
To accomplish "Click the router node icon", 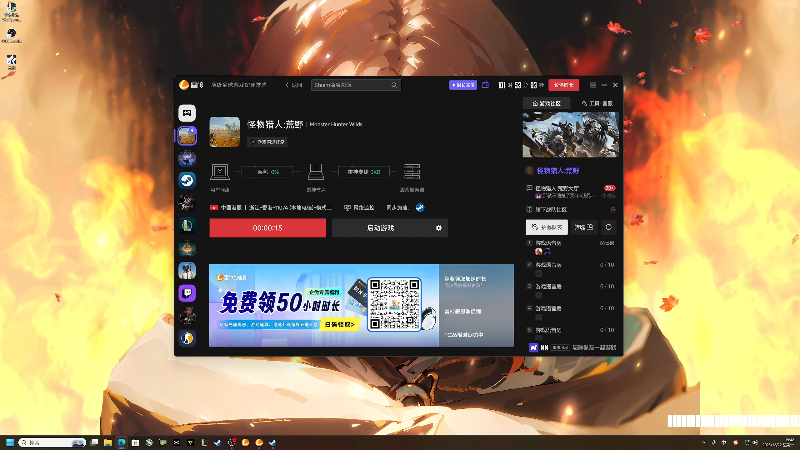I will (x=316, y=171).
